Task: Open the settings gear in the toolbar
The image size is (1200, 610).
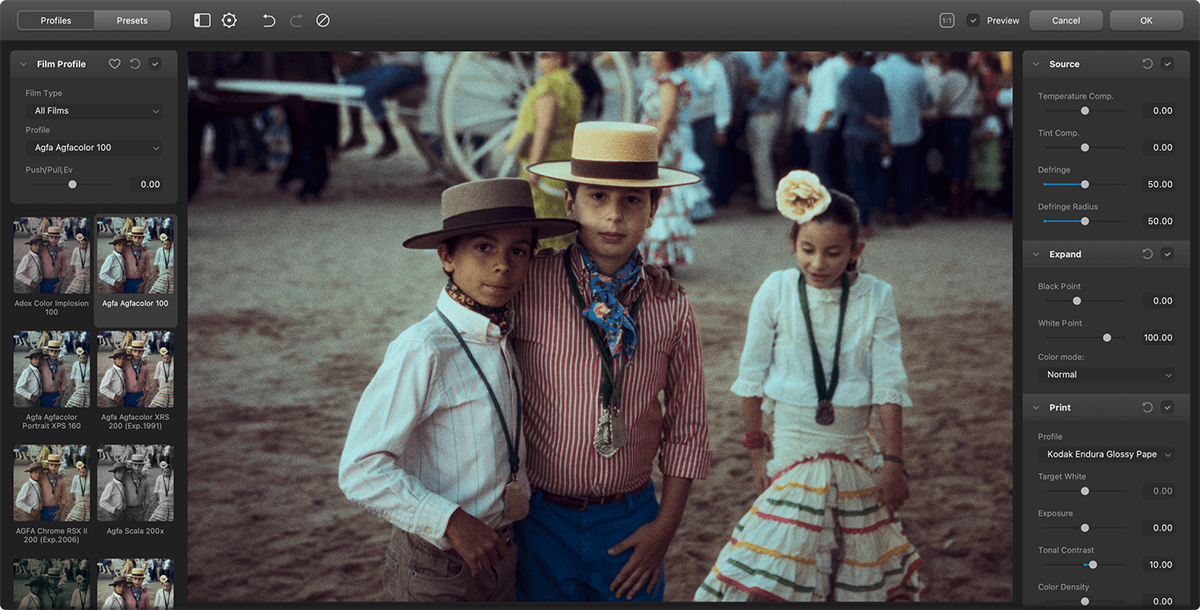Action: (228, 20)
